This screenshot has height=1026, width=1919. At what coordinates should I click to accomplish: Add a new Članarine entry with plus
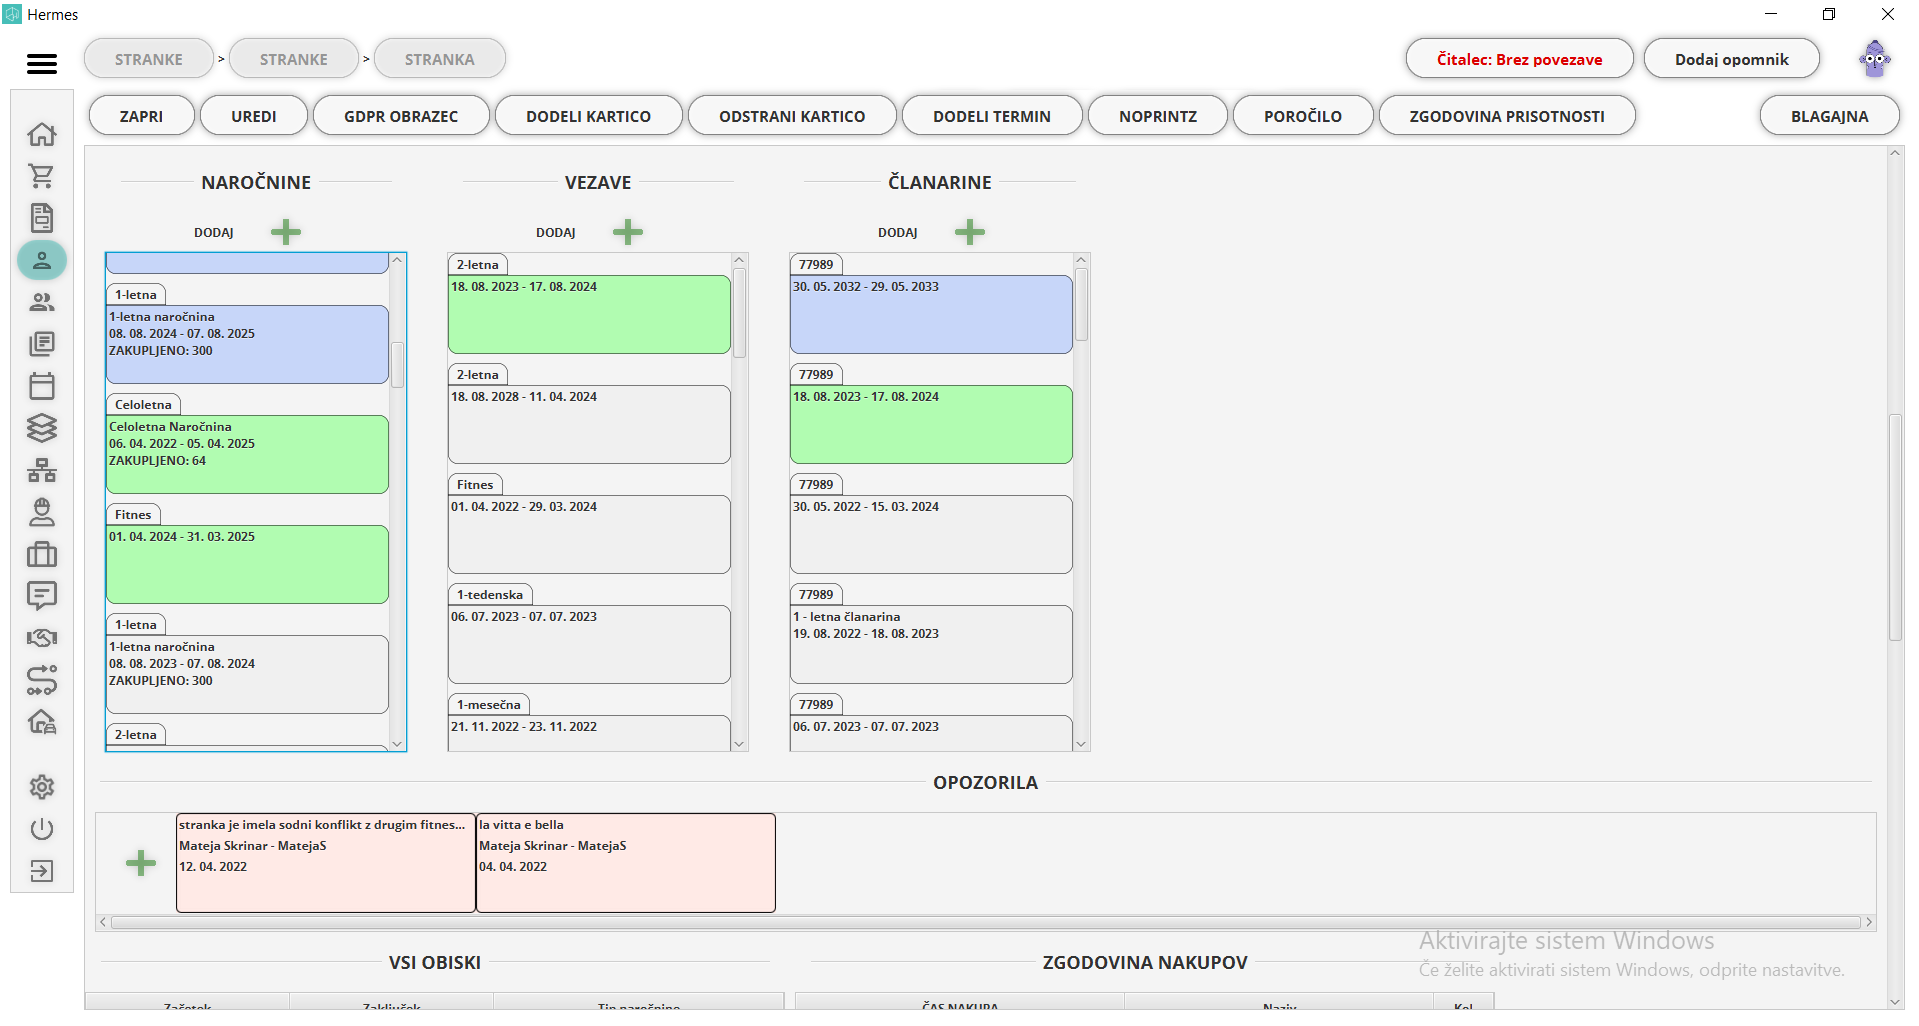pyautogui.click(x=970, y=232)
